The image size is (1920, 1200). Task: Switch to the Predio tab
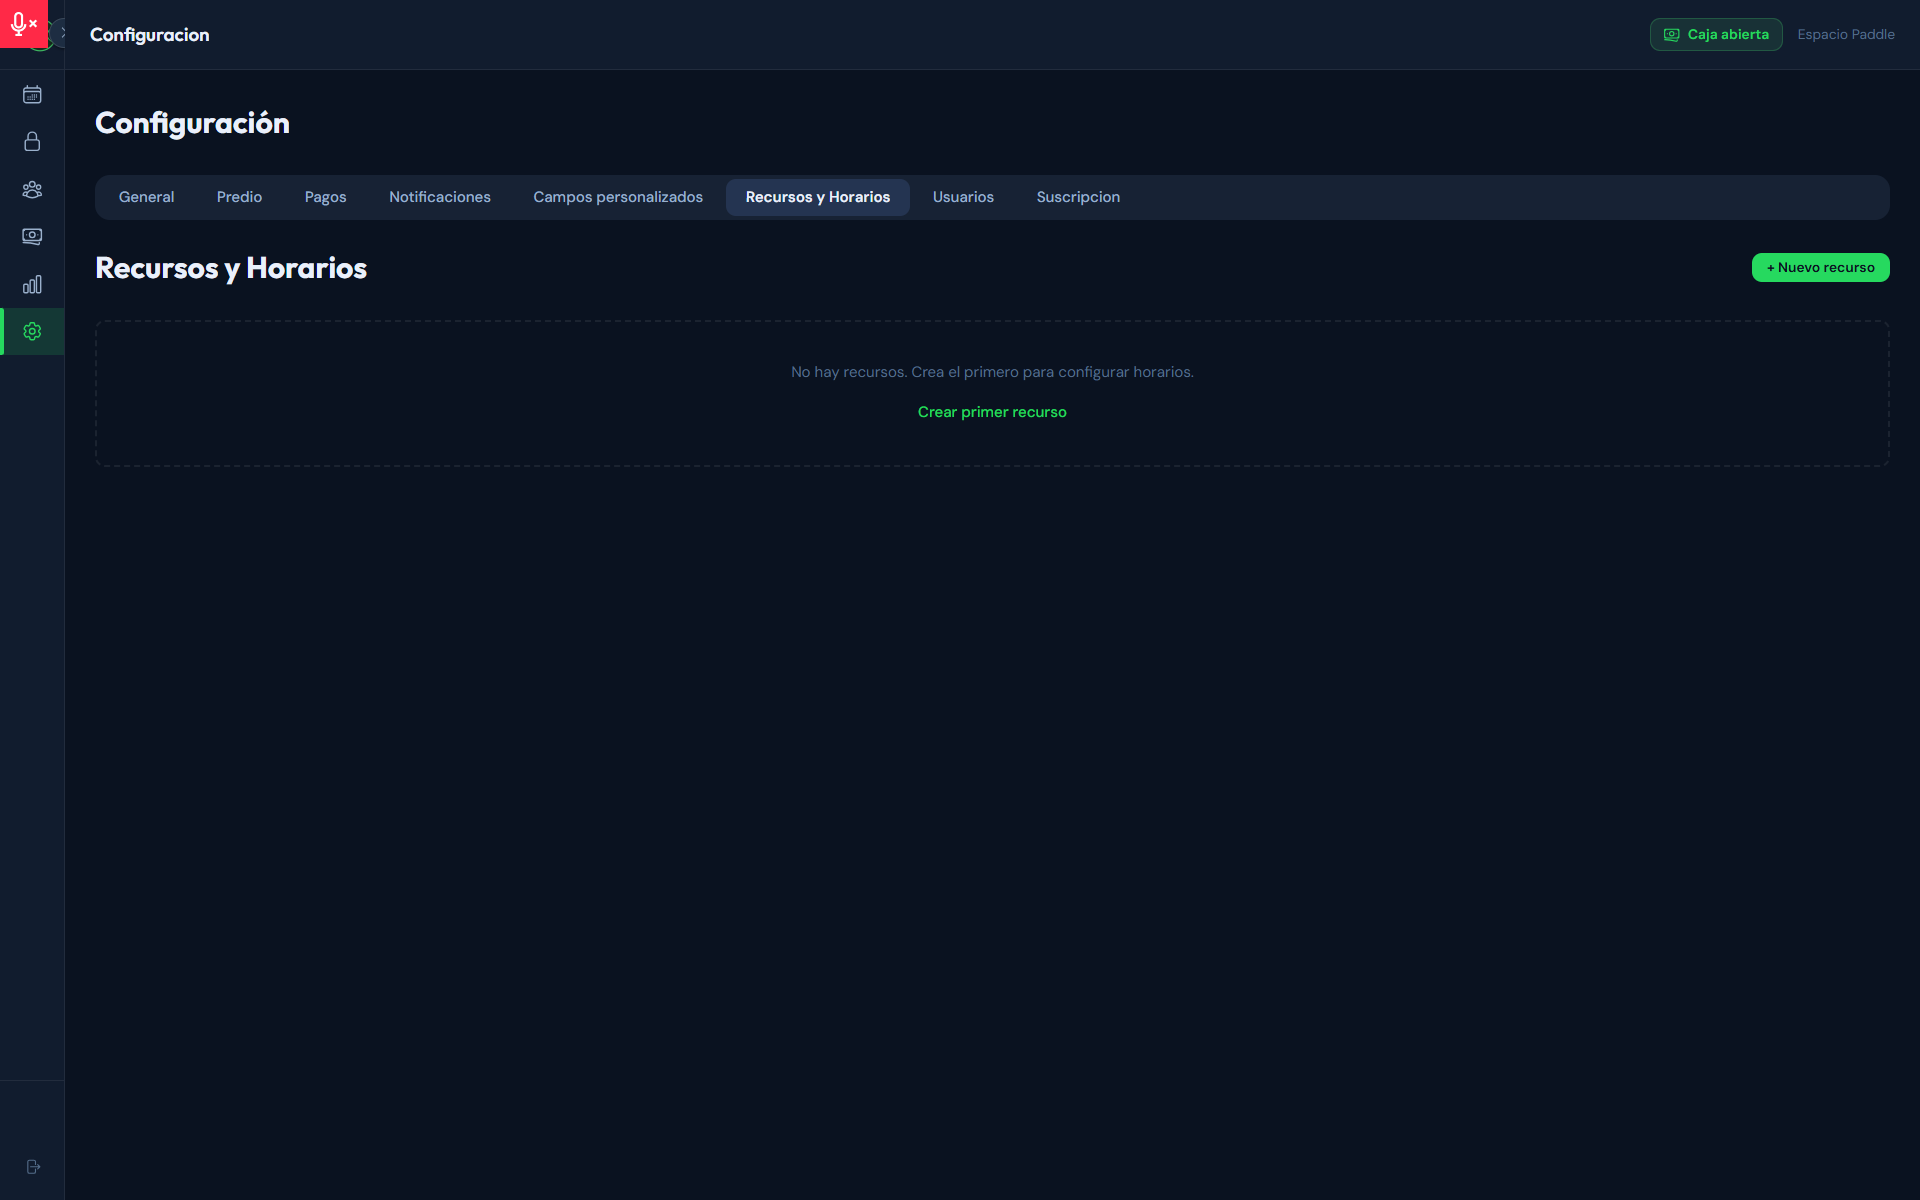pyautogui.click(x=239, y=197)
